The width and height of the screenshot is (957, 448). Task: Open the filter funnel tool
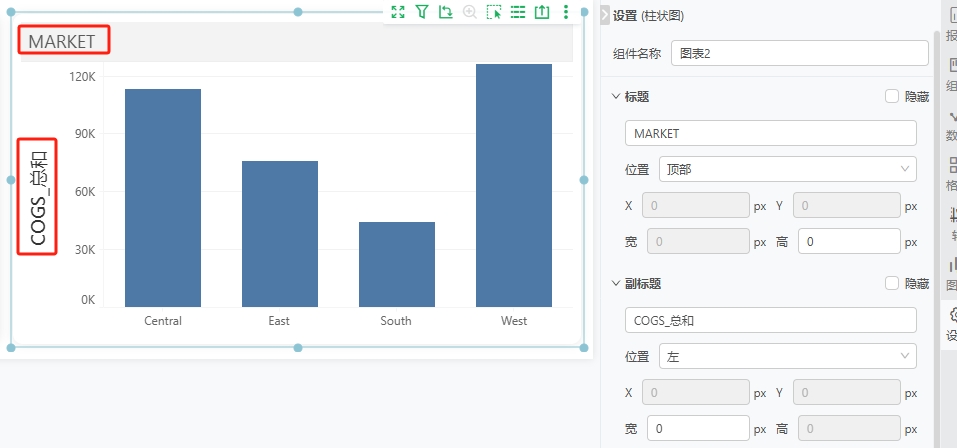click(x=422, y=12)
